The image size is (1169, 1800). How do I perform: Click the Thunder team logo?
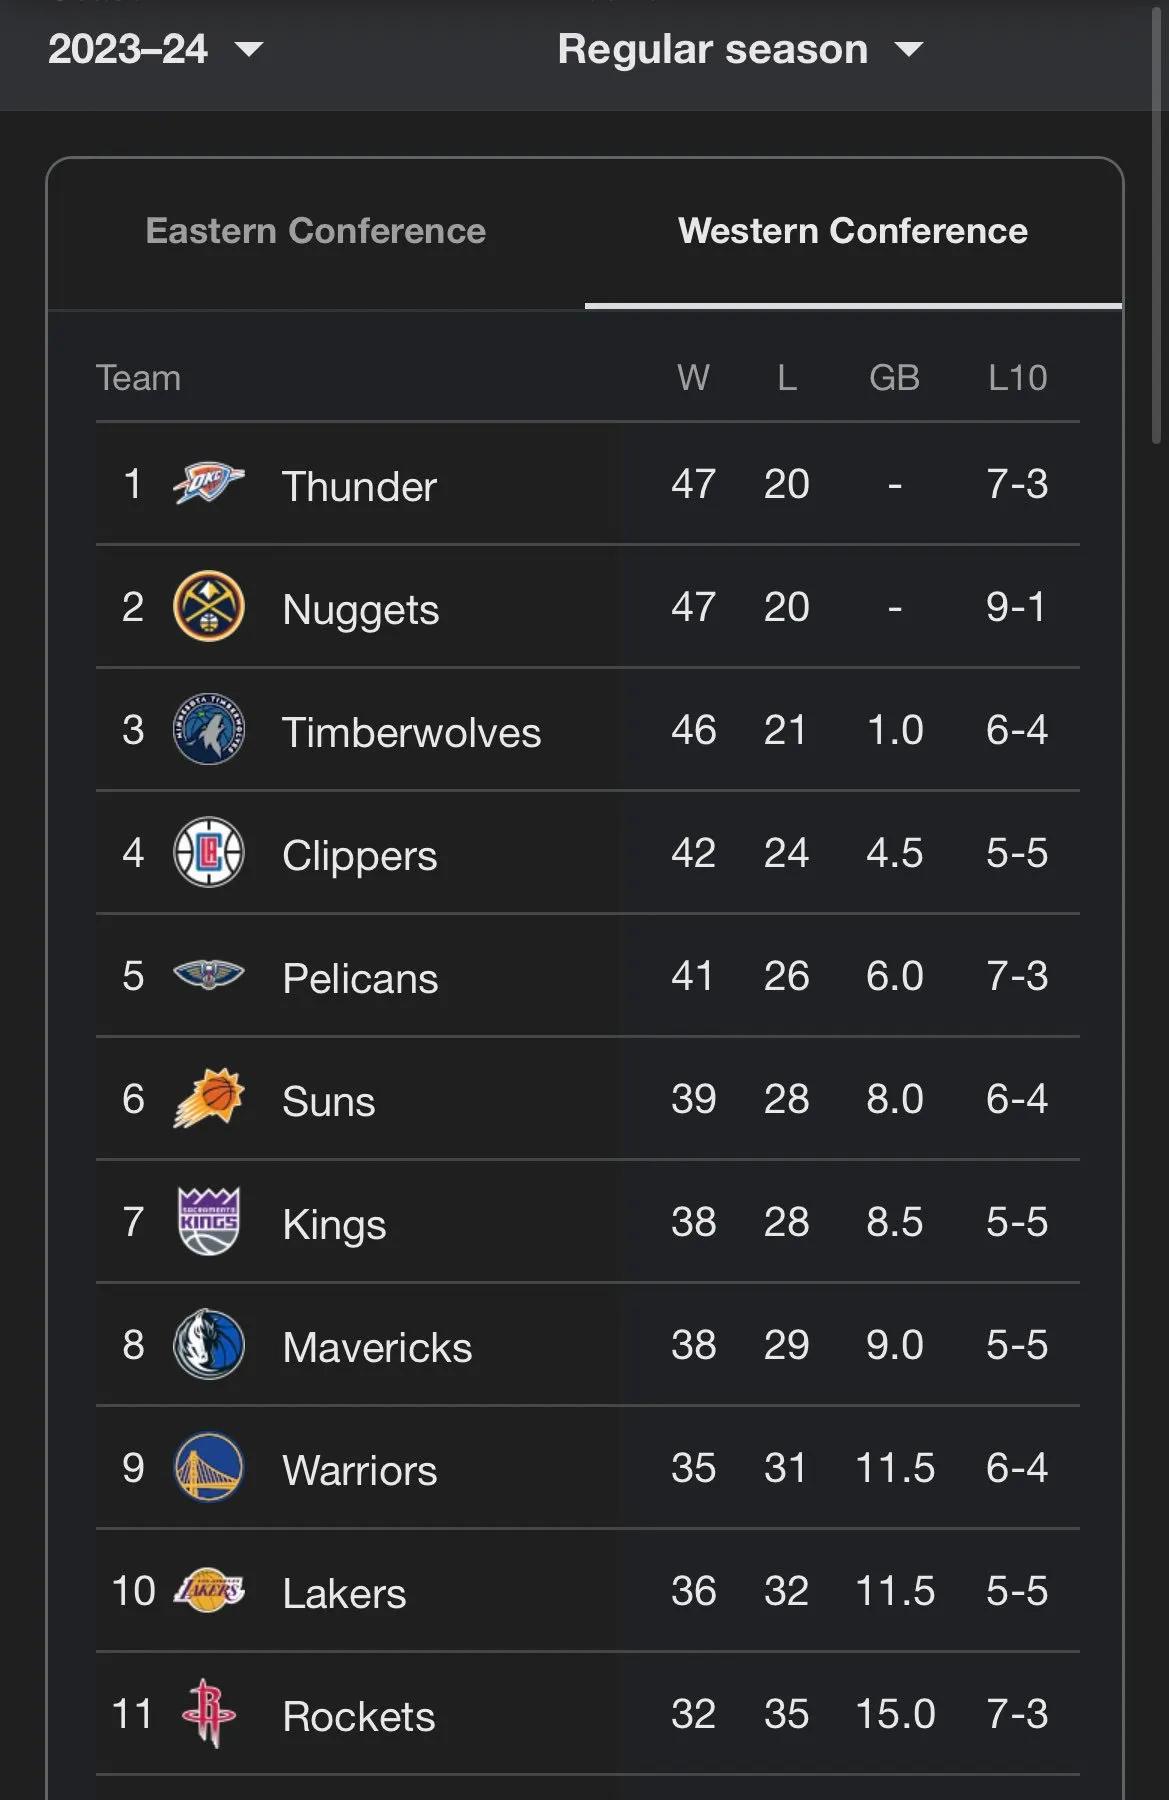pos(208,484)
